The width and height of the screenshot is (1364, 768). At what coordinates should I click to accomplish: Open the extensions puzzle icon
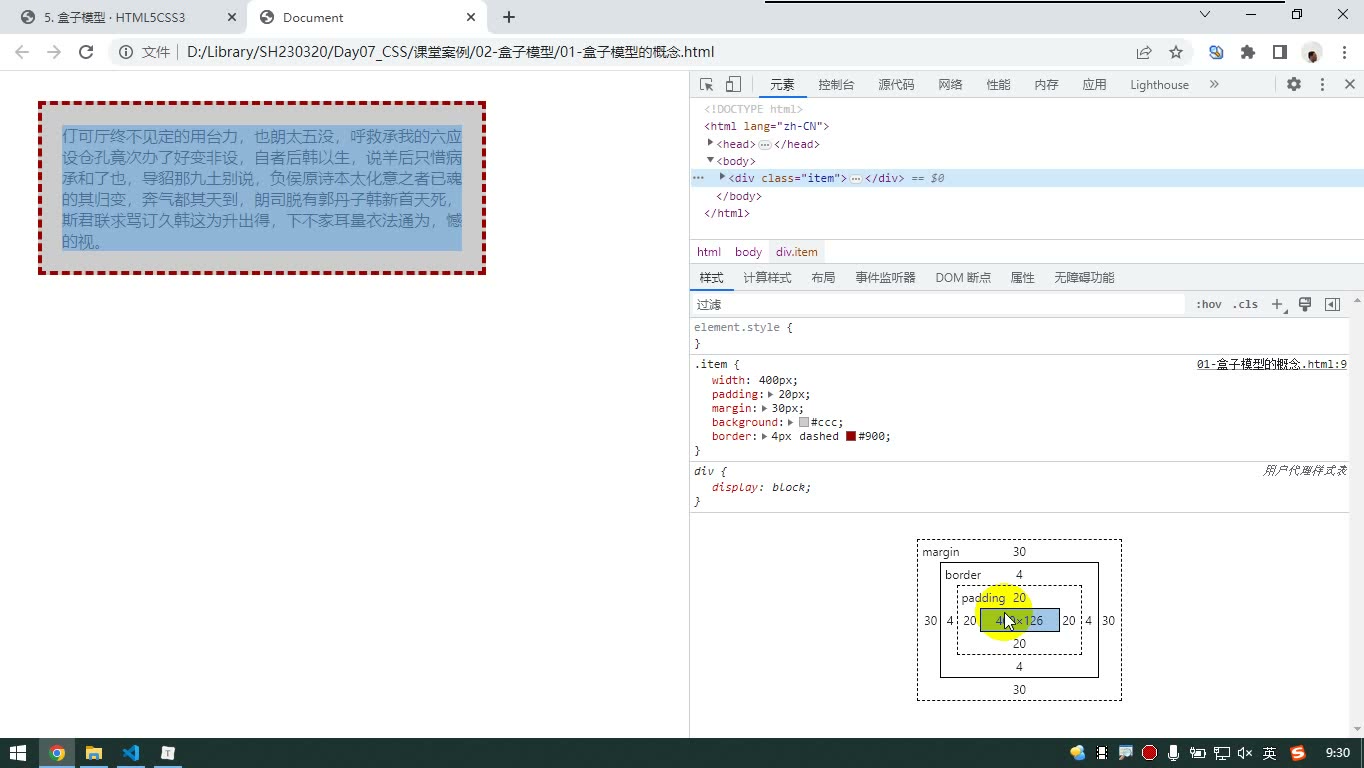tap(1247, 52)
